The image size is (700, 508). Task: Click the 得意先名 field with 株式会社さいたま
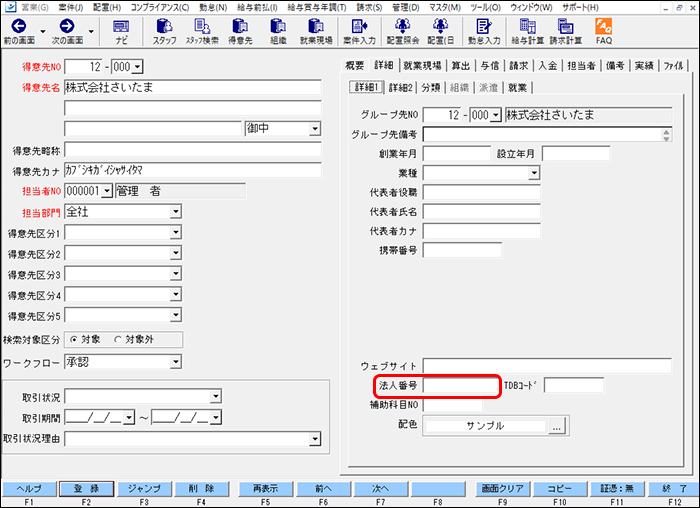point(193,87)
